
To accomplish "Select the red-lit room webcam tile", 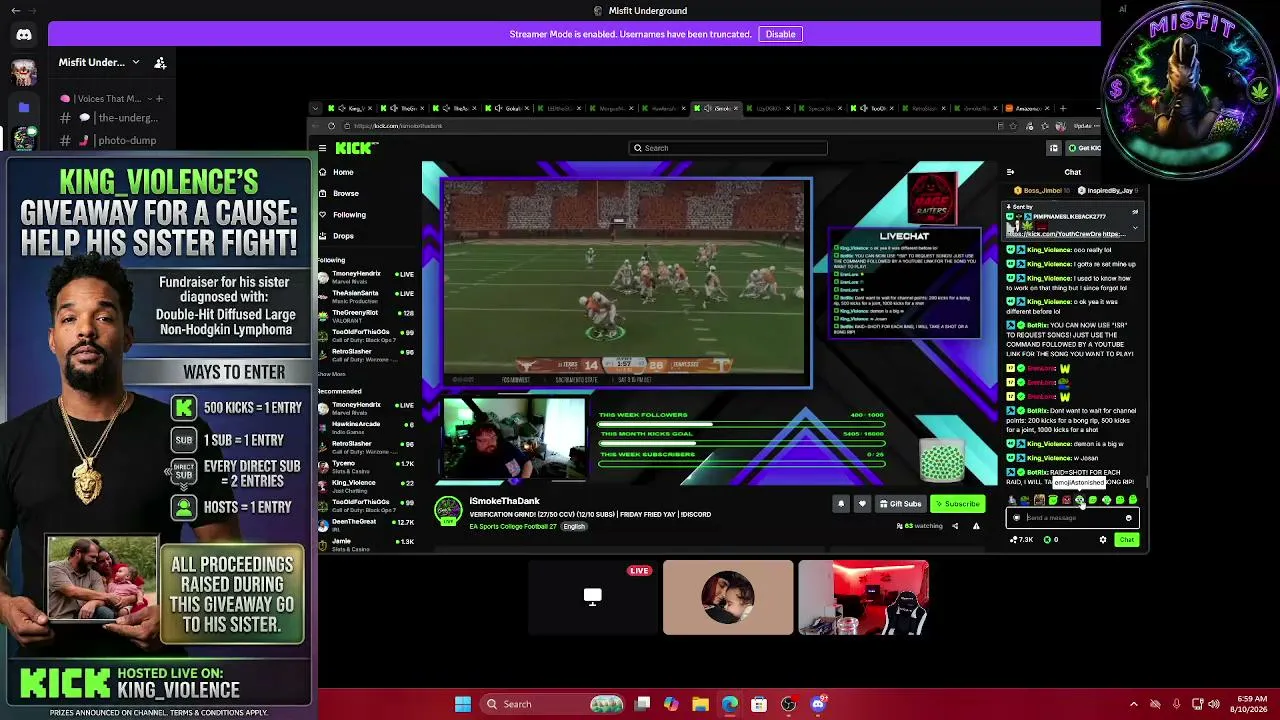I will click(x=863, y=598).
